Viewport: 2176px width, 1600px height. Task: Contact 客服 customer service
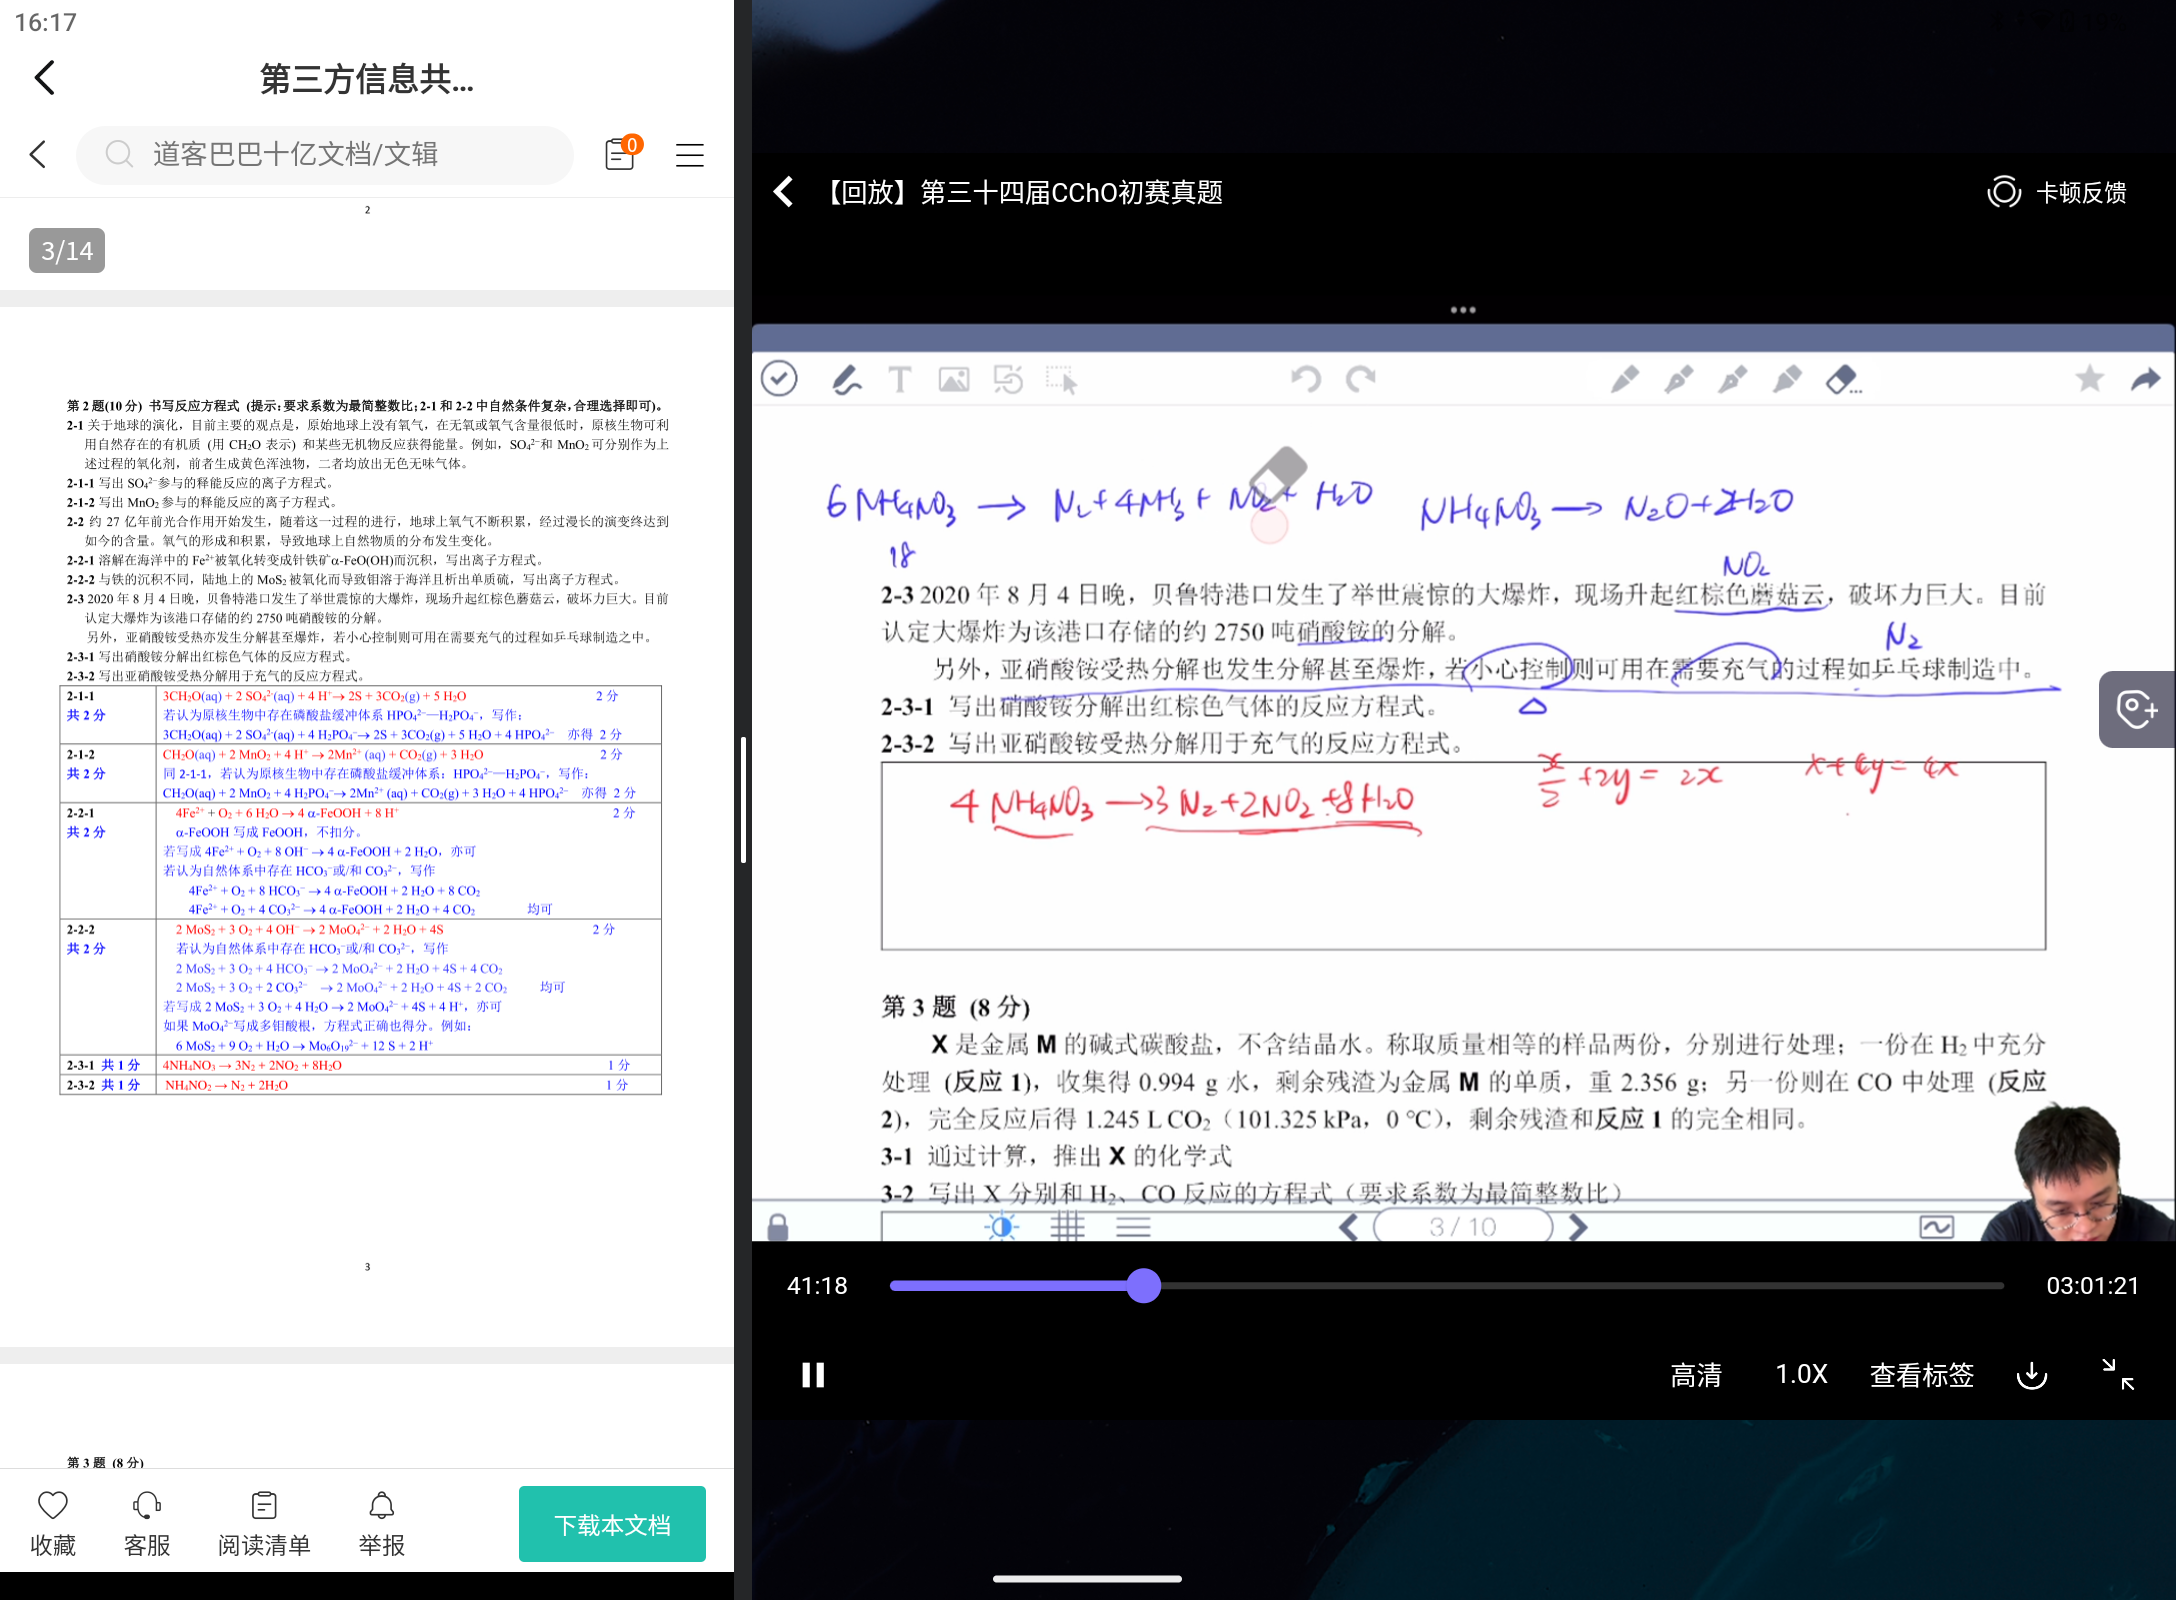click(x=147, y=1523)
